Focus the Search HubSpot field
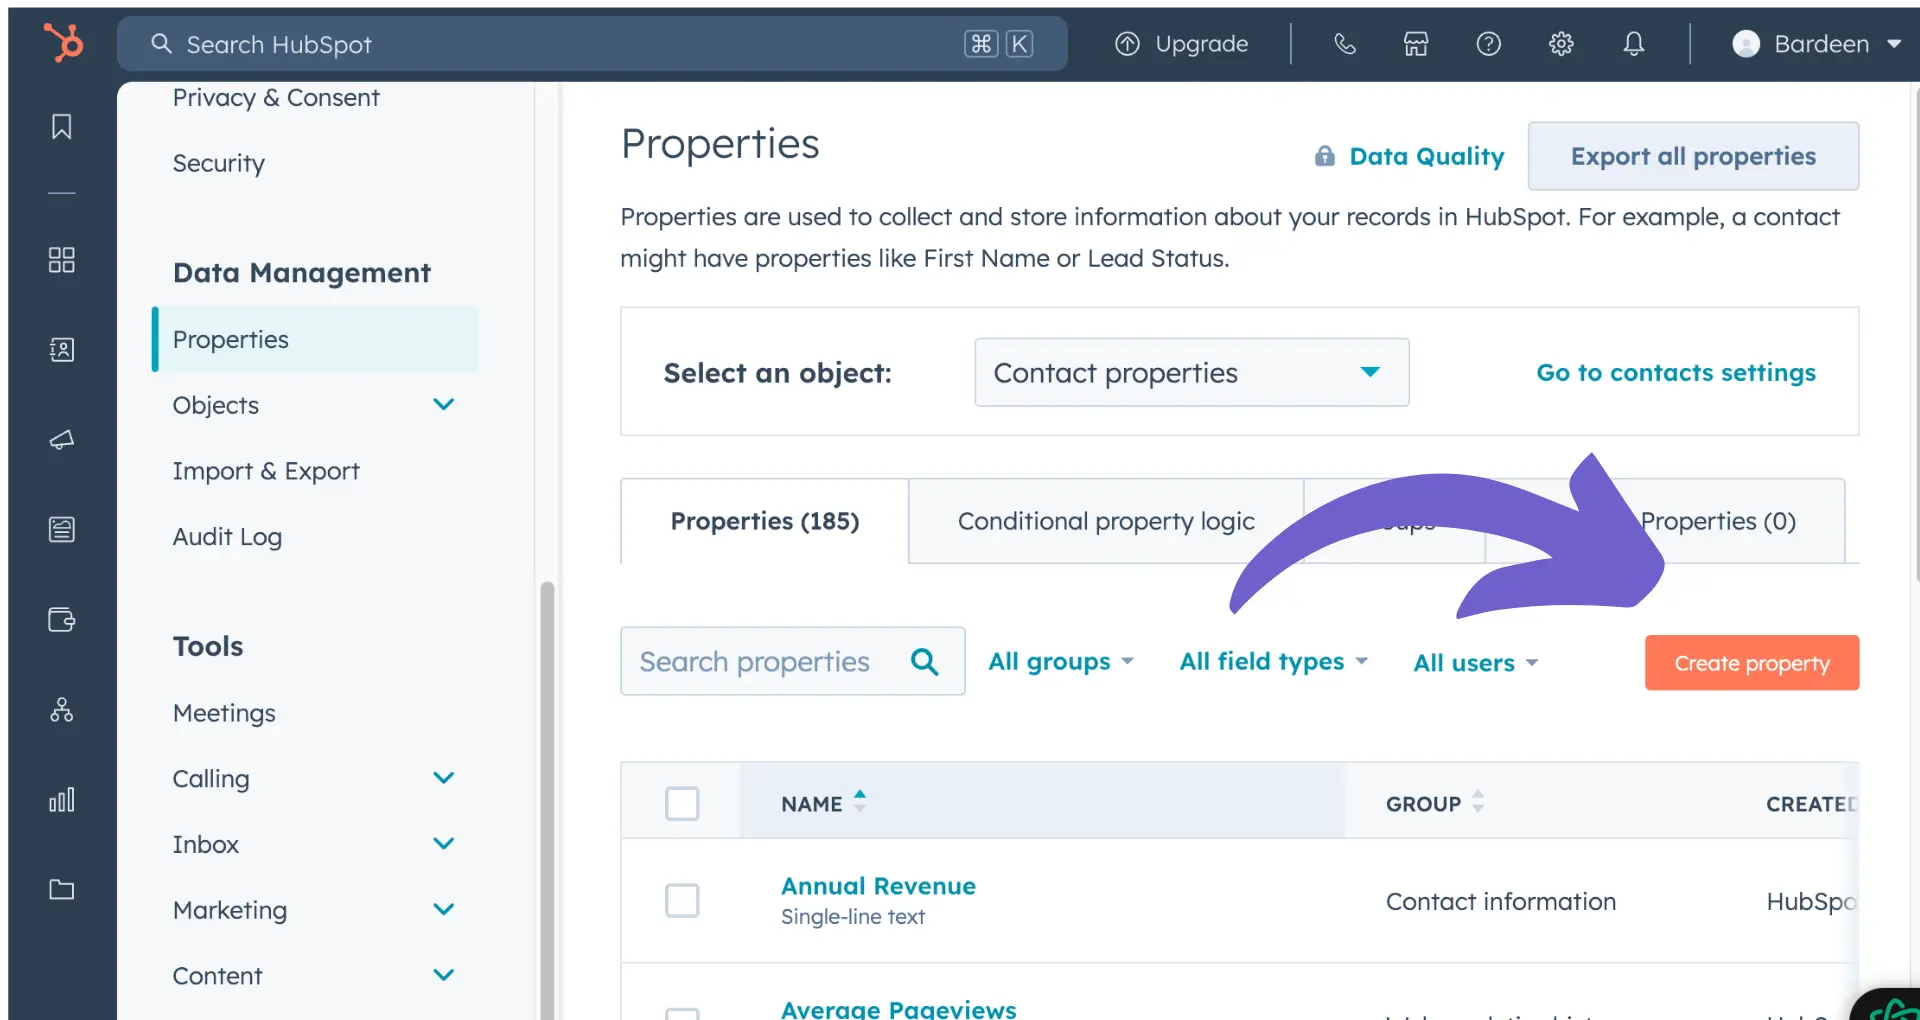This screenshot has width=1920, height=1020. point(592,44)
